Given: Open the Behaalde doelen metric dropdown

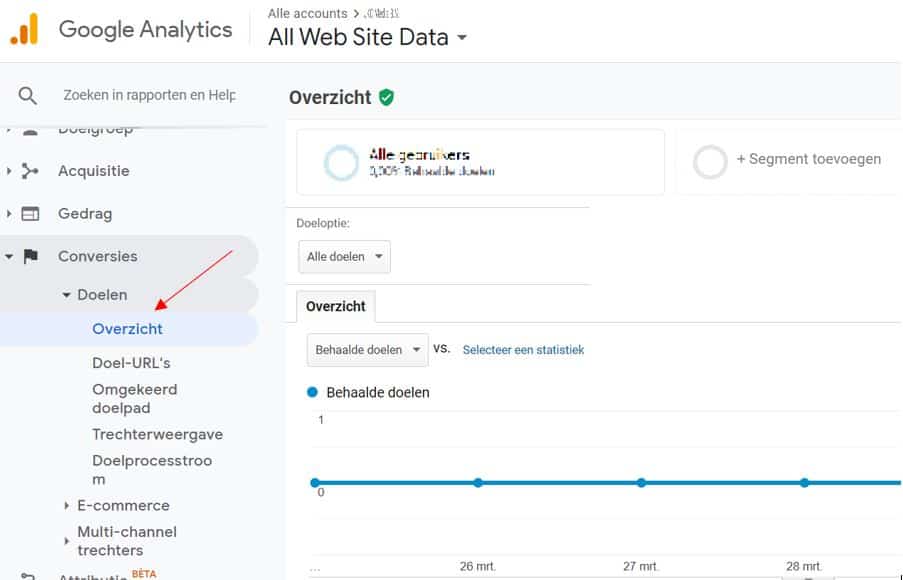Looking at the screenshot, I should (x=367, y=350).
